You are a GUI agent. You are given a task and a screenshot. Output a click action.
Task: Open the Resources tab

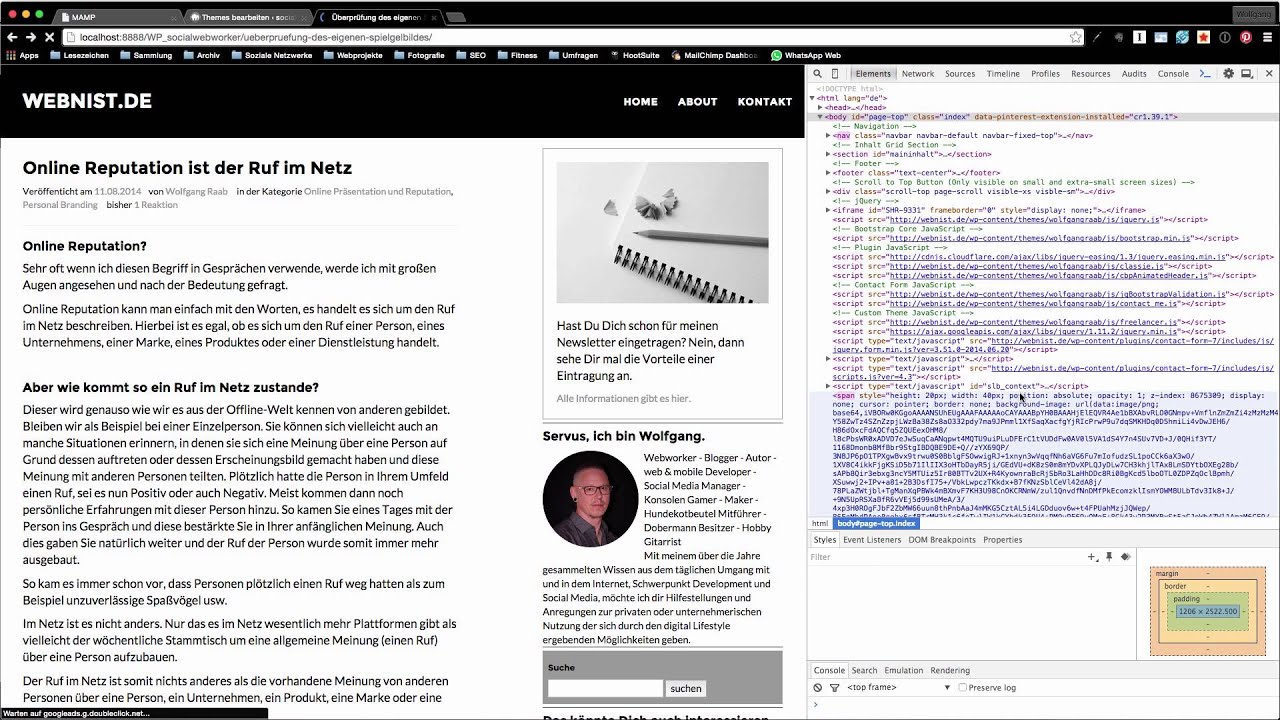point(1090,74)
